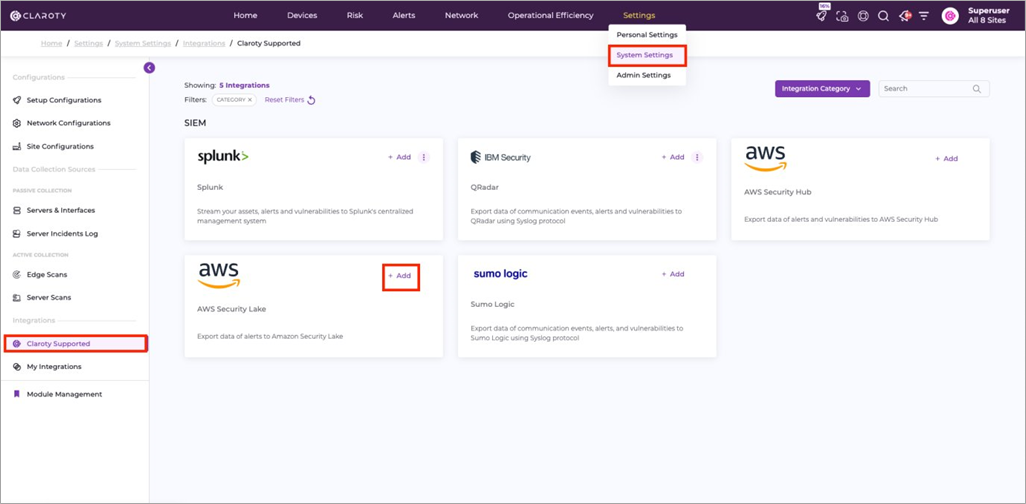This screenshot has height=504, width=1026.
Task: Click the 'AWS Security Lake' card title
Action: point(232,310)
